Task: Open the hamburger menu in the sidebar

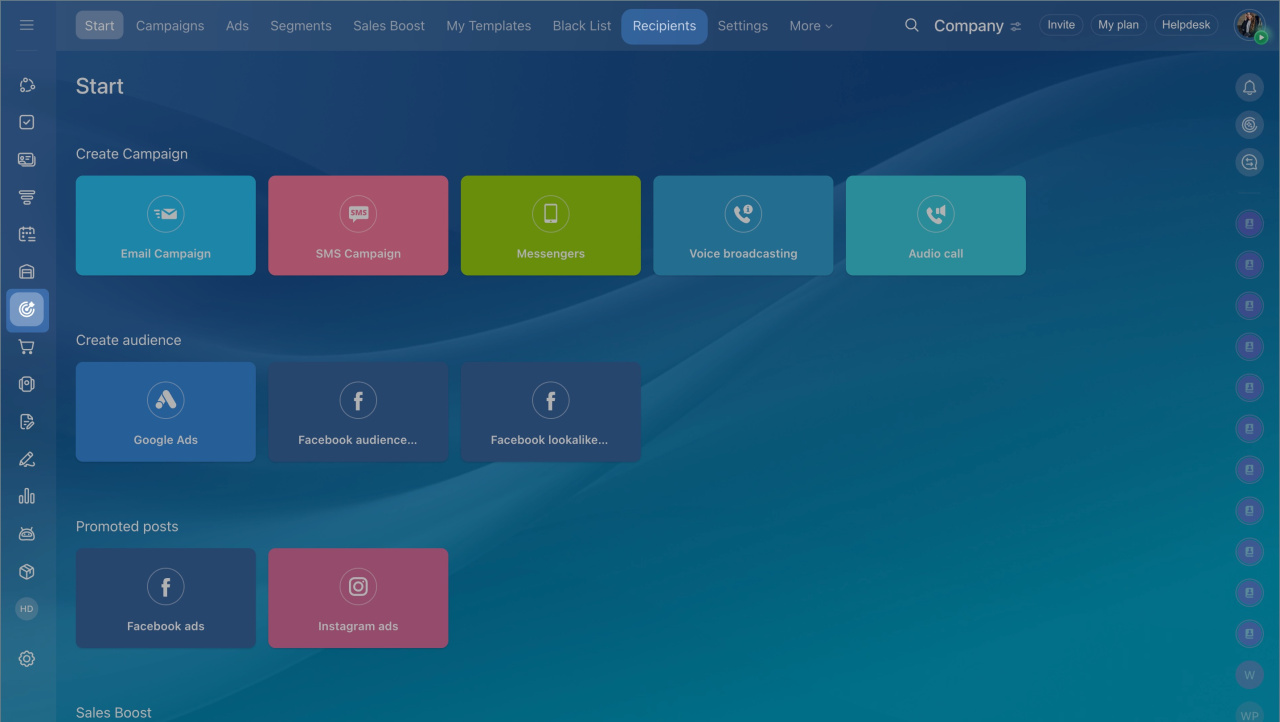Action: click(27, 25)
